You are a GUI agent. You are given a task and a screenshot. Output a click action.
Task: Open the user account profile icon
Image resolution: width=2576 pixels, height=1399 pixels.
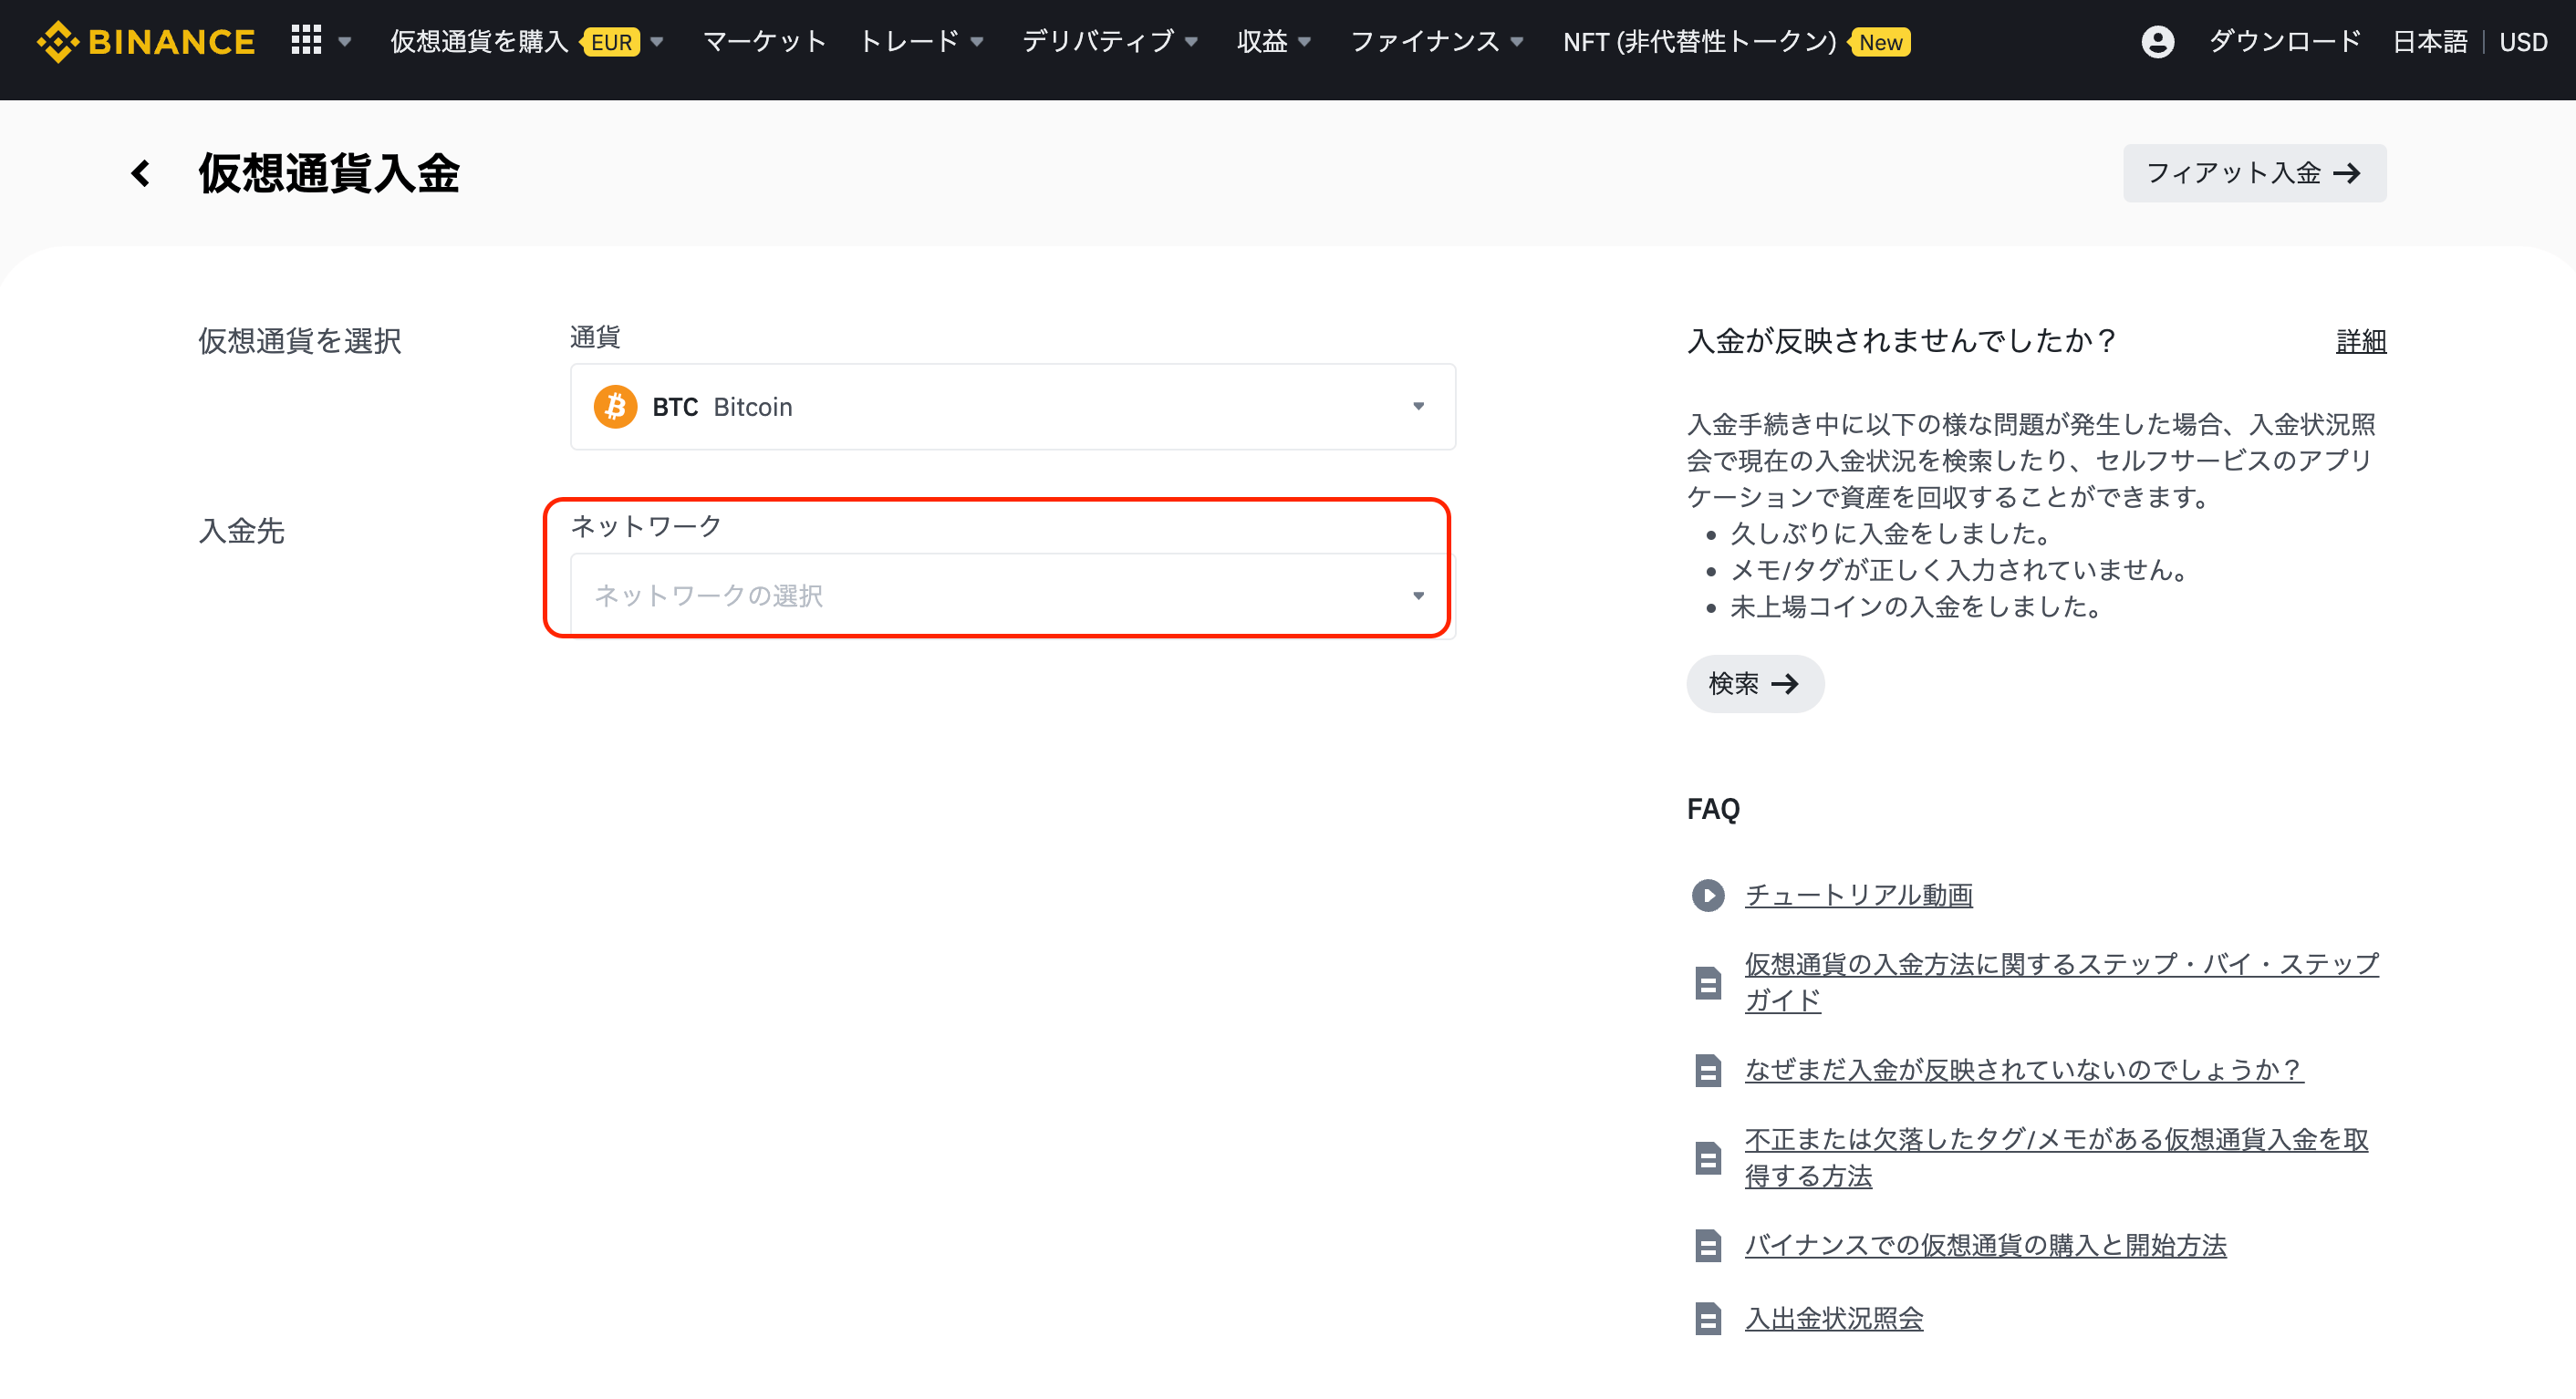click(2157, 41)
